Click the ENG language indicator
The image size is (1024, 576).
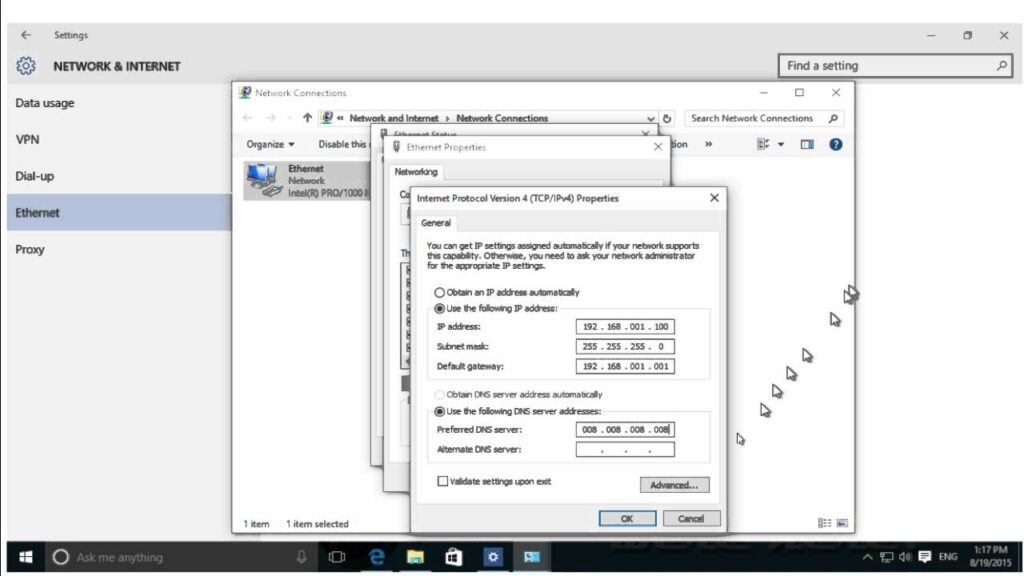[948, 557]
